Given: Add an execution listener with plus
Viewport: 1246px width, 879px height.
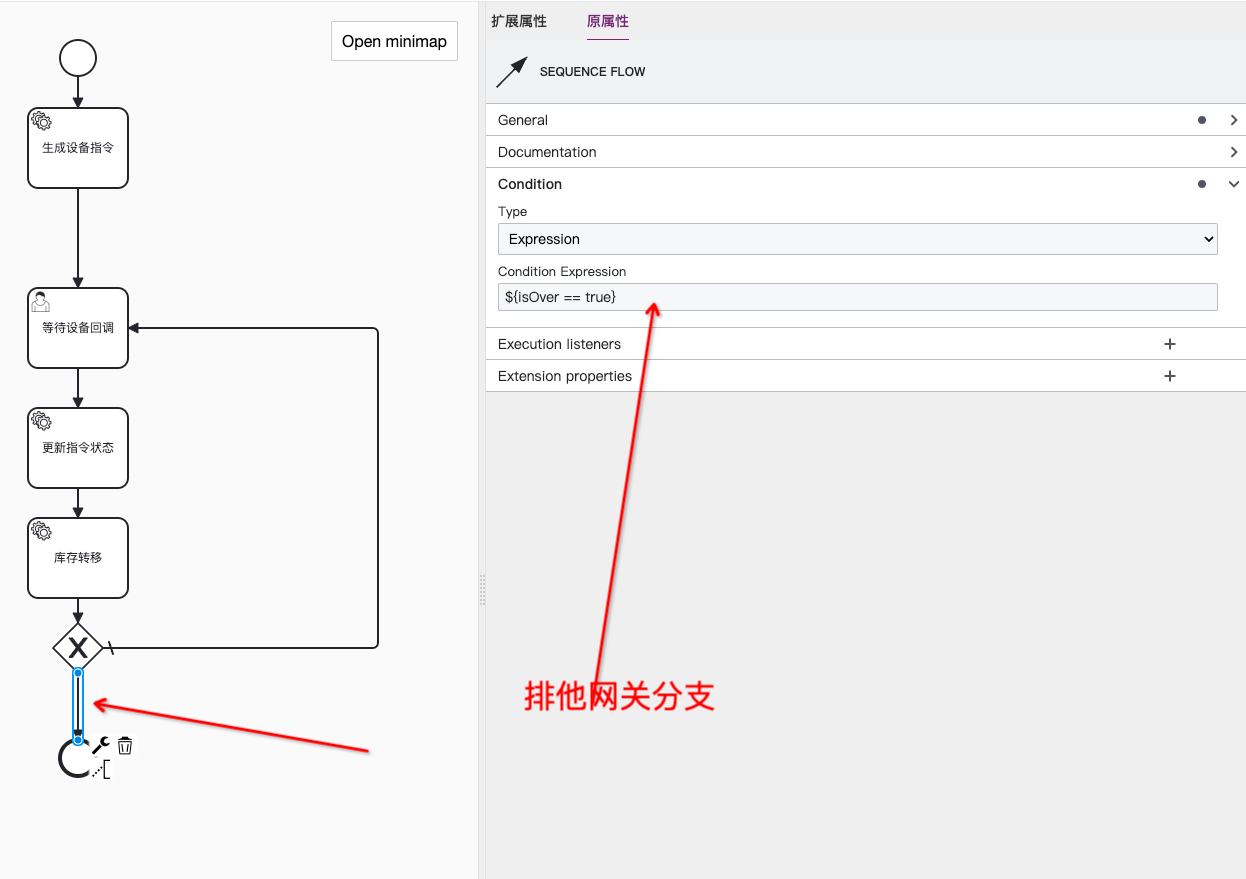Looking at the screenshot, I should pos(1169,344).
